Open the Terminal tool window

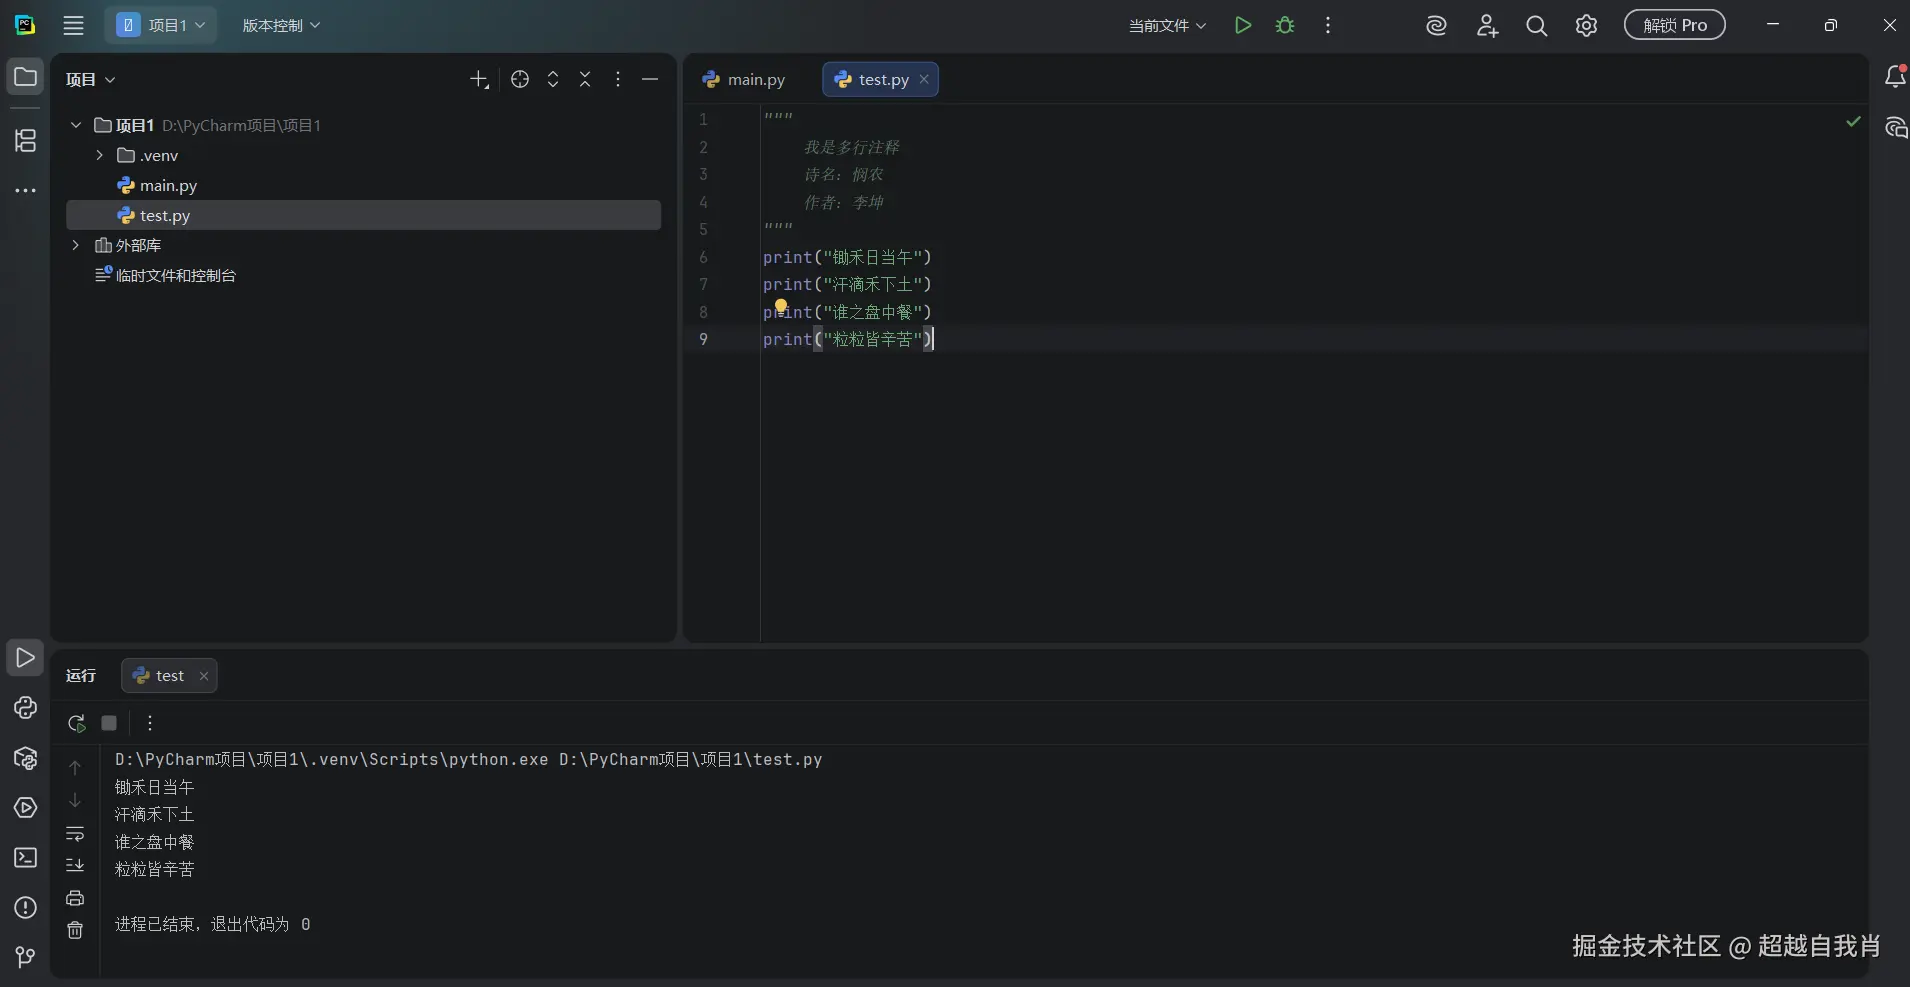(25, 858)
